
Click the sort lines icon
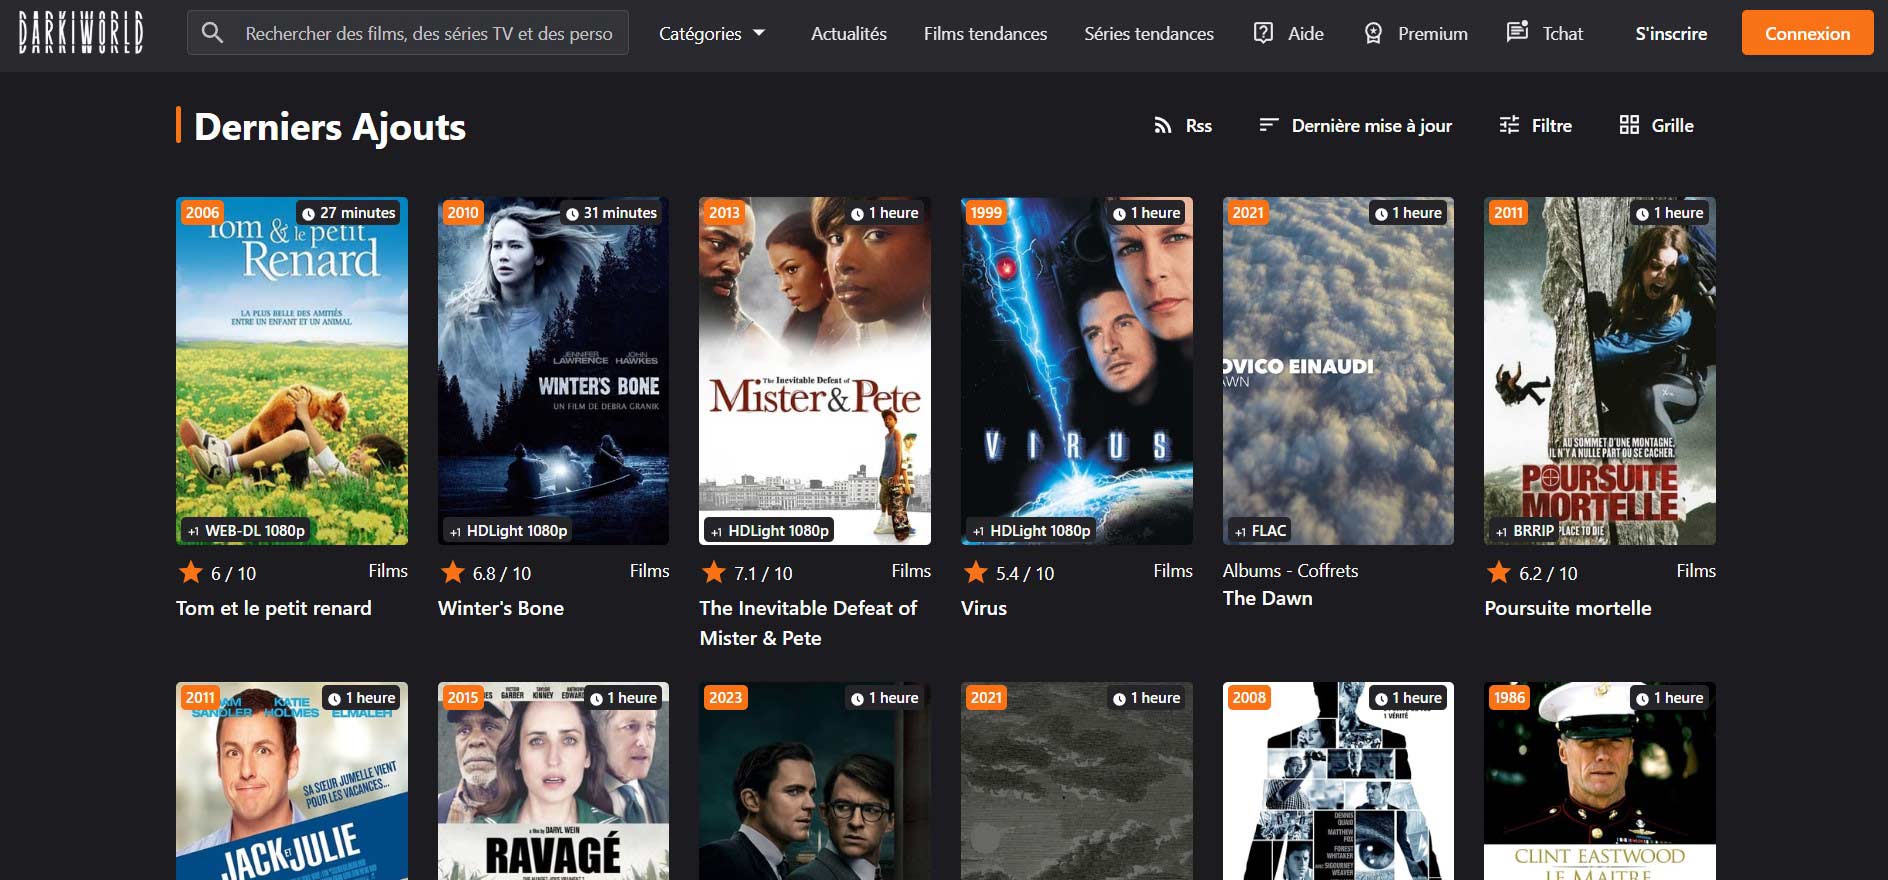(x=1268, y=125)
